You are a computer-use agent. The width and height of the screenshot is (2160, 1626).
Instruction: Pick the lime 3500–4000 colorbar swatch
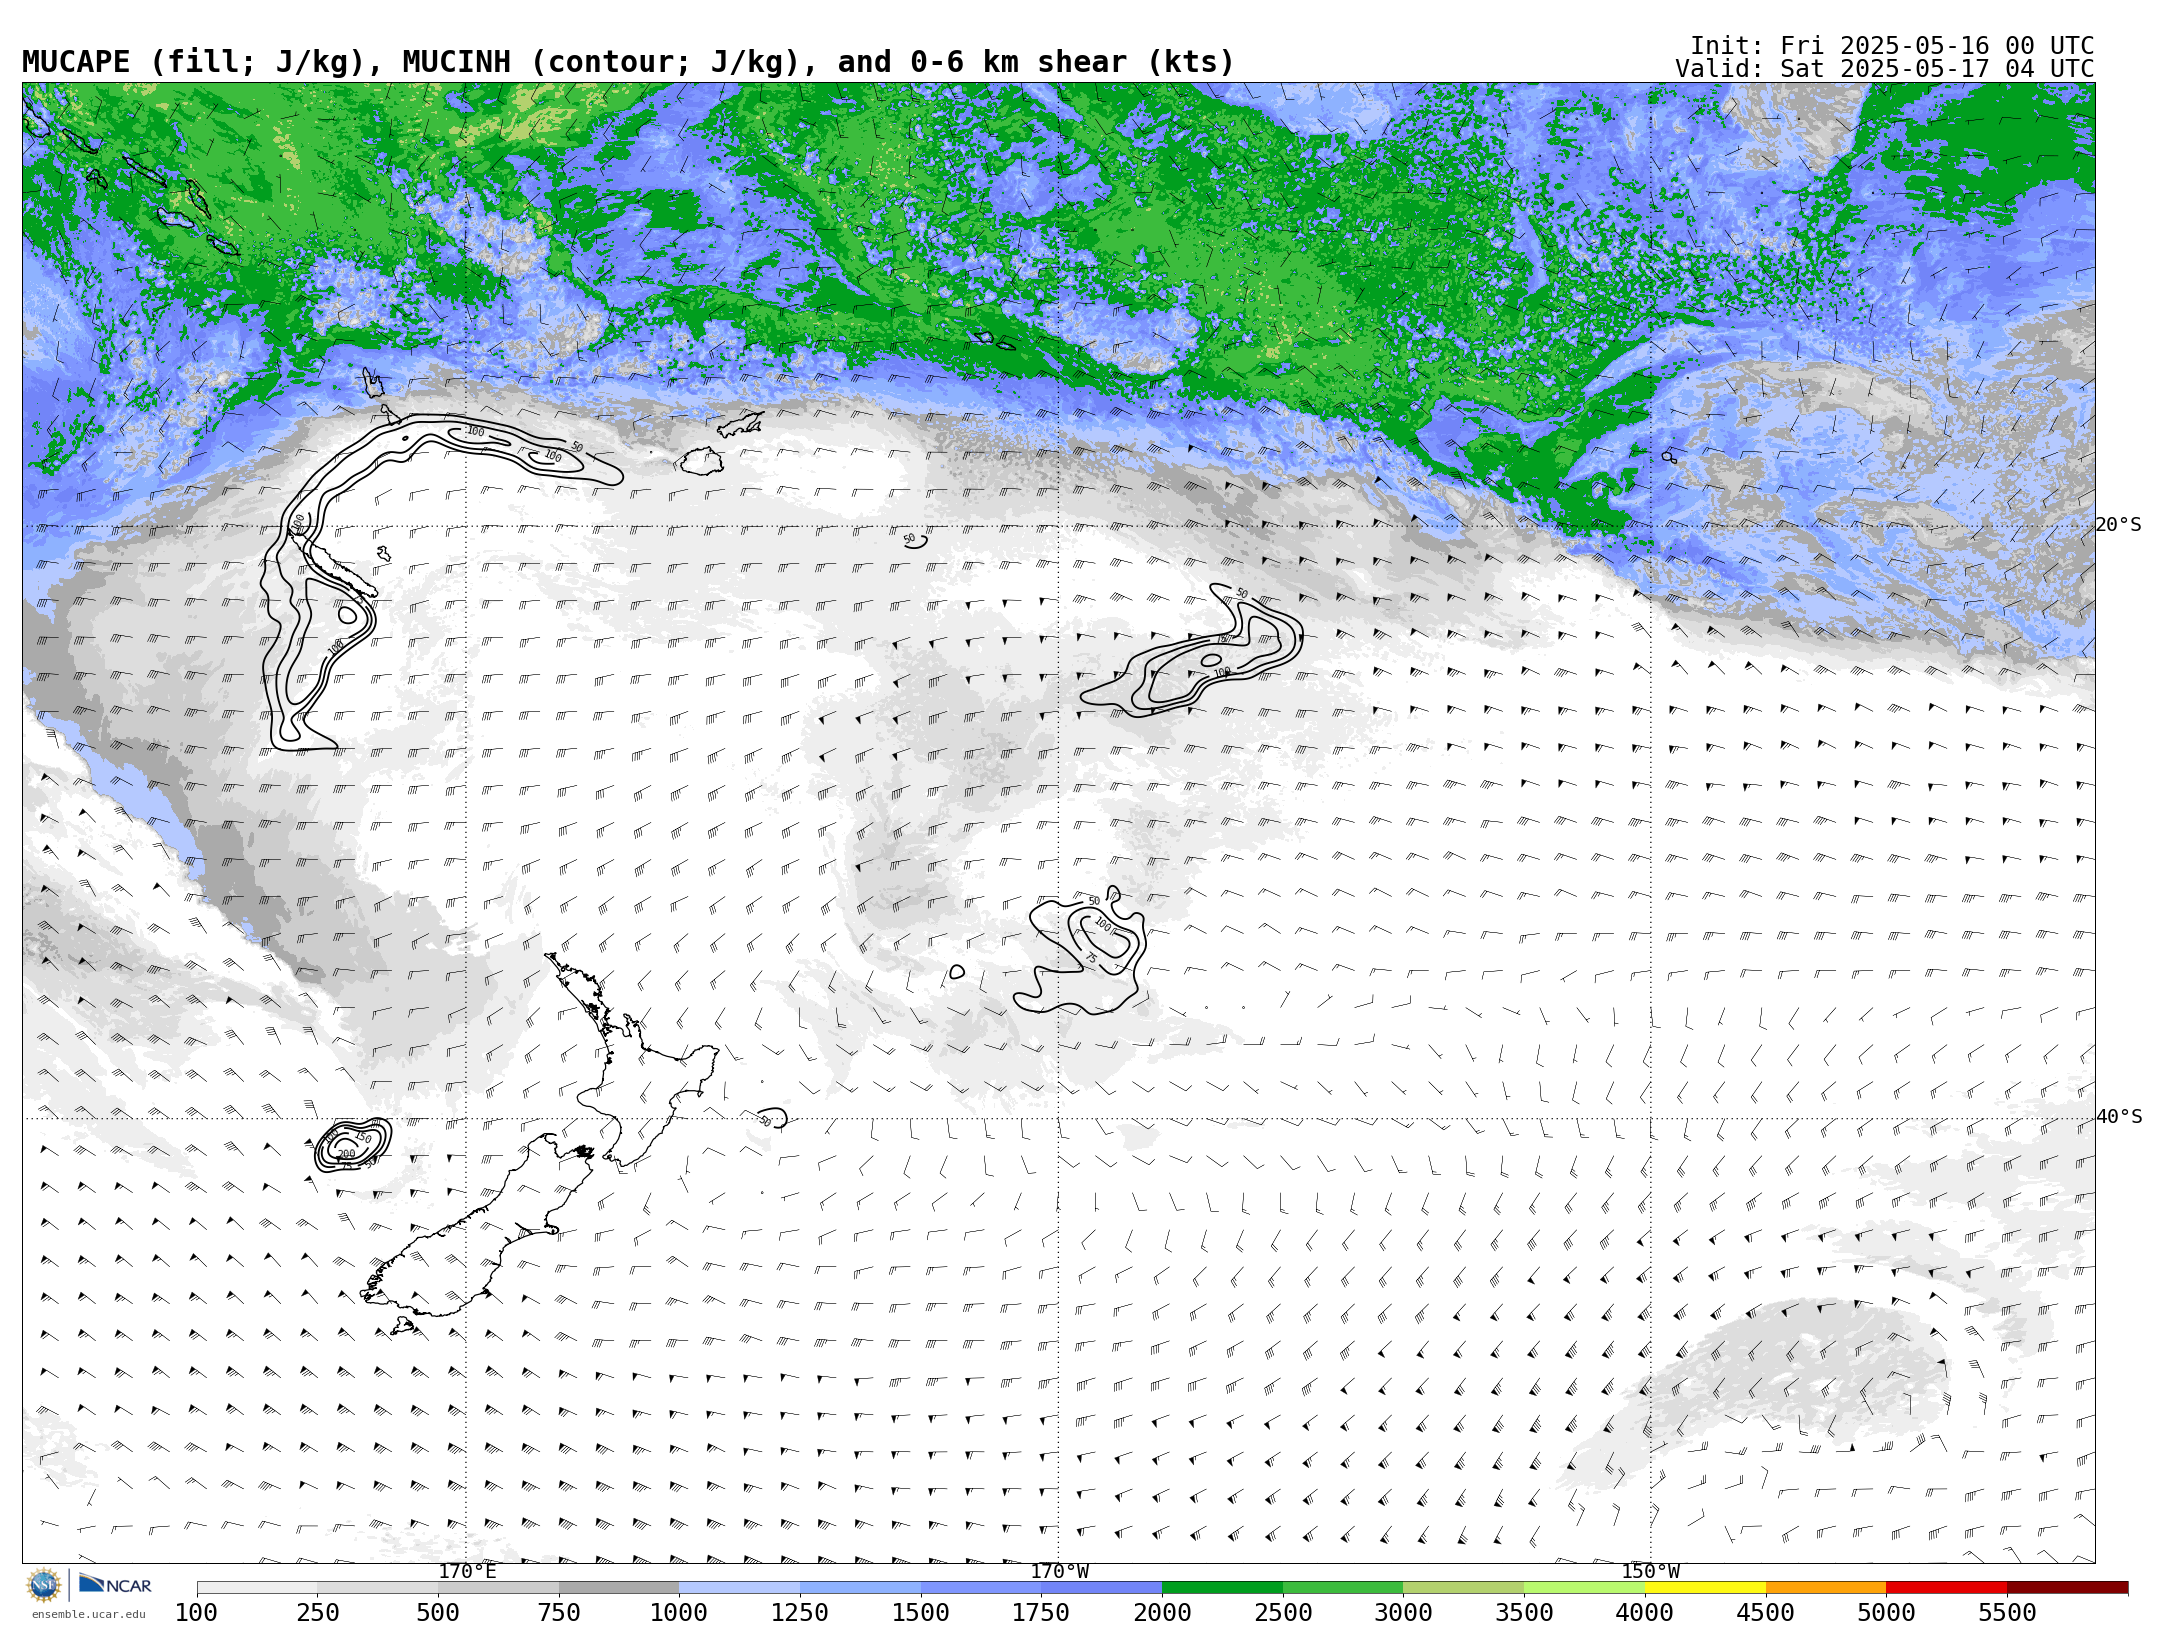click(1584, 1588)
